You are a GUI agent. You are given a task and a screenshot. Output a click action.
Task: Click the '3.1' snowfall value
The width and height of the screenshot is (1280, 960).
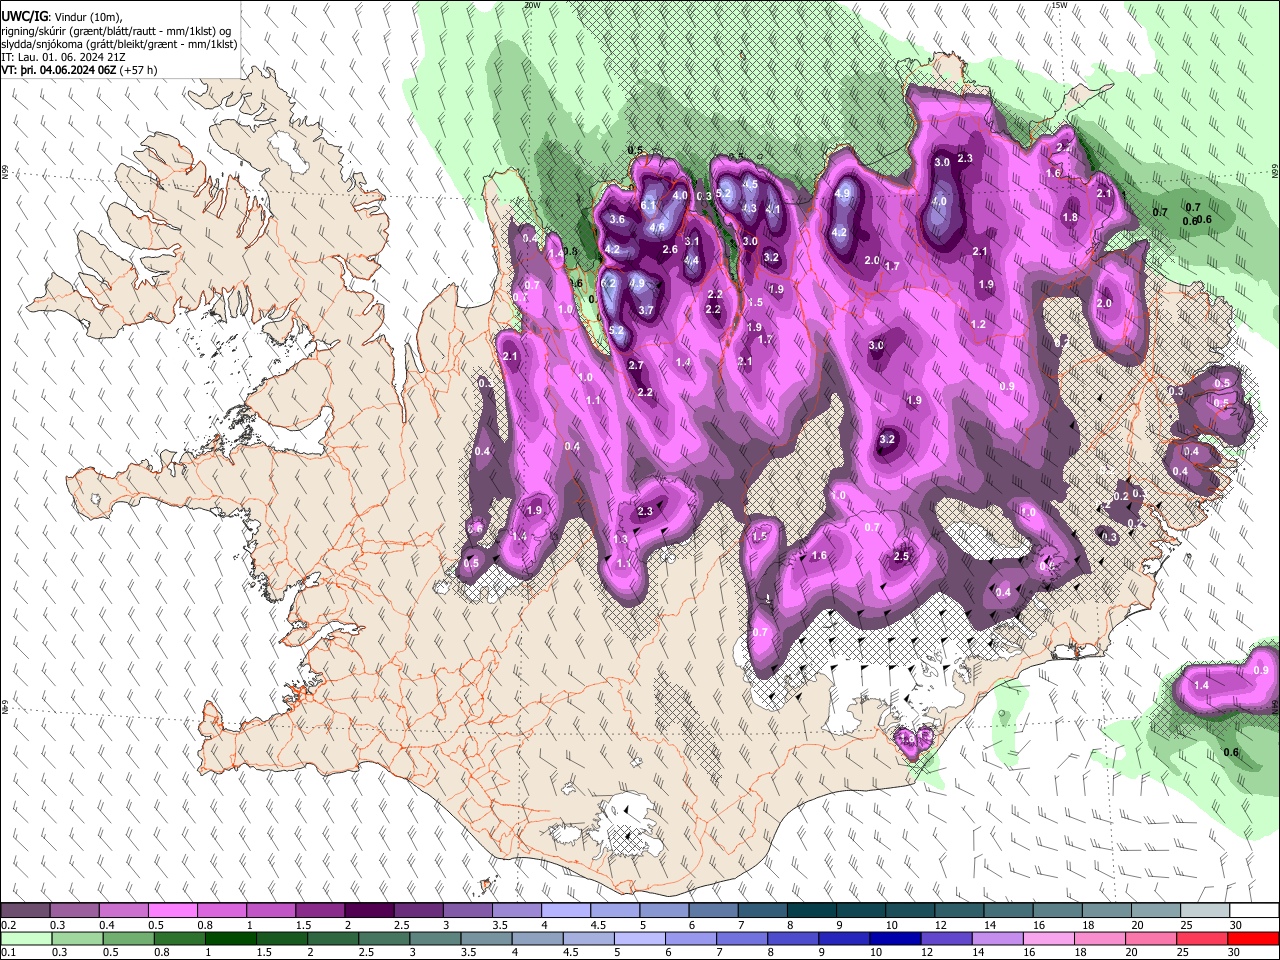[691, 242]
